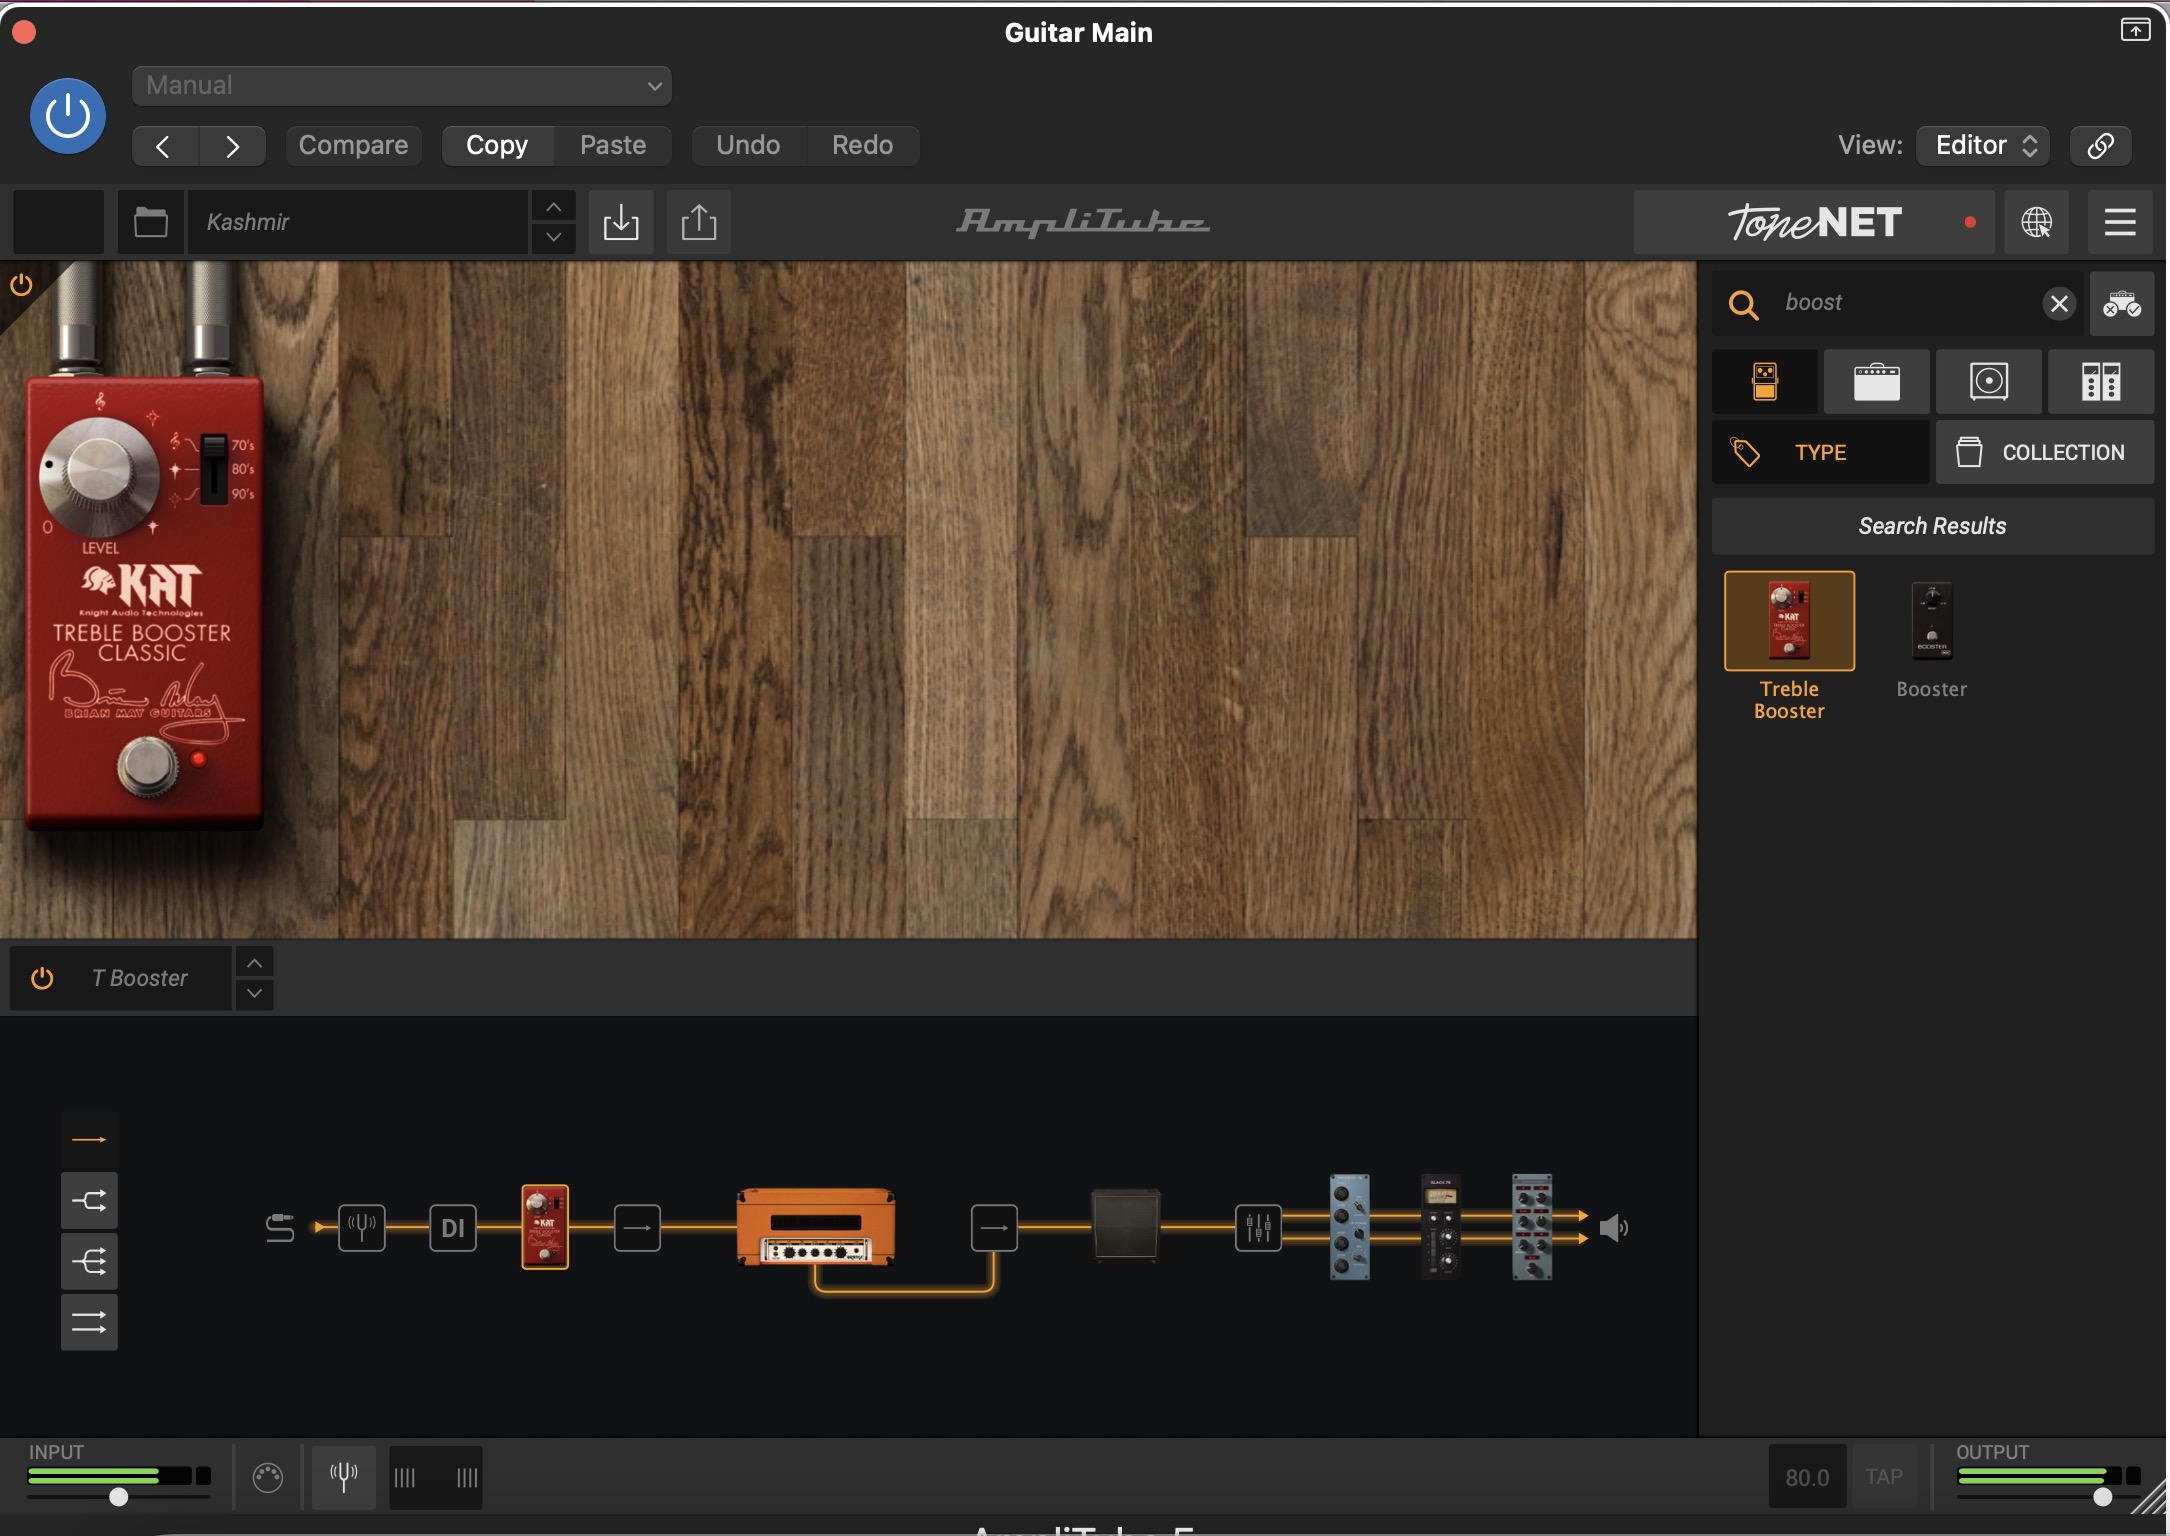Switch to the TYPE filter tab

[x=1821, y=452]
